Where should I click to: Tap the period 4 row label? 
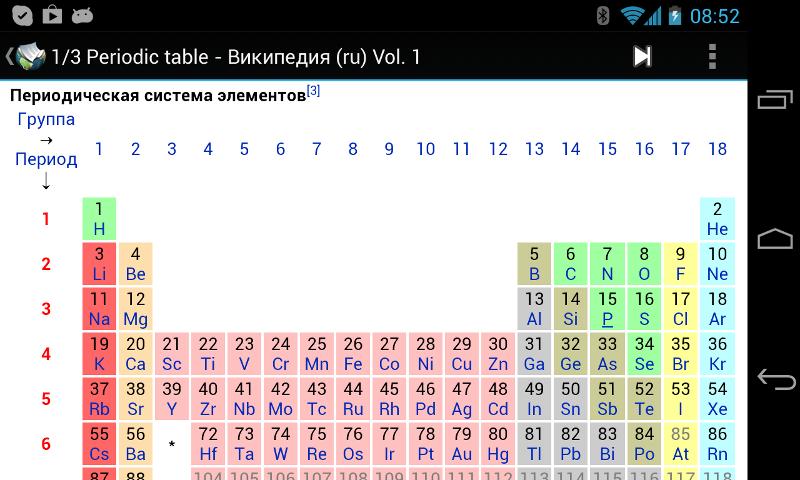point(46,353)
